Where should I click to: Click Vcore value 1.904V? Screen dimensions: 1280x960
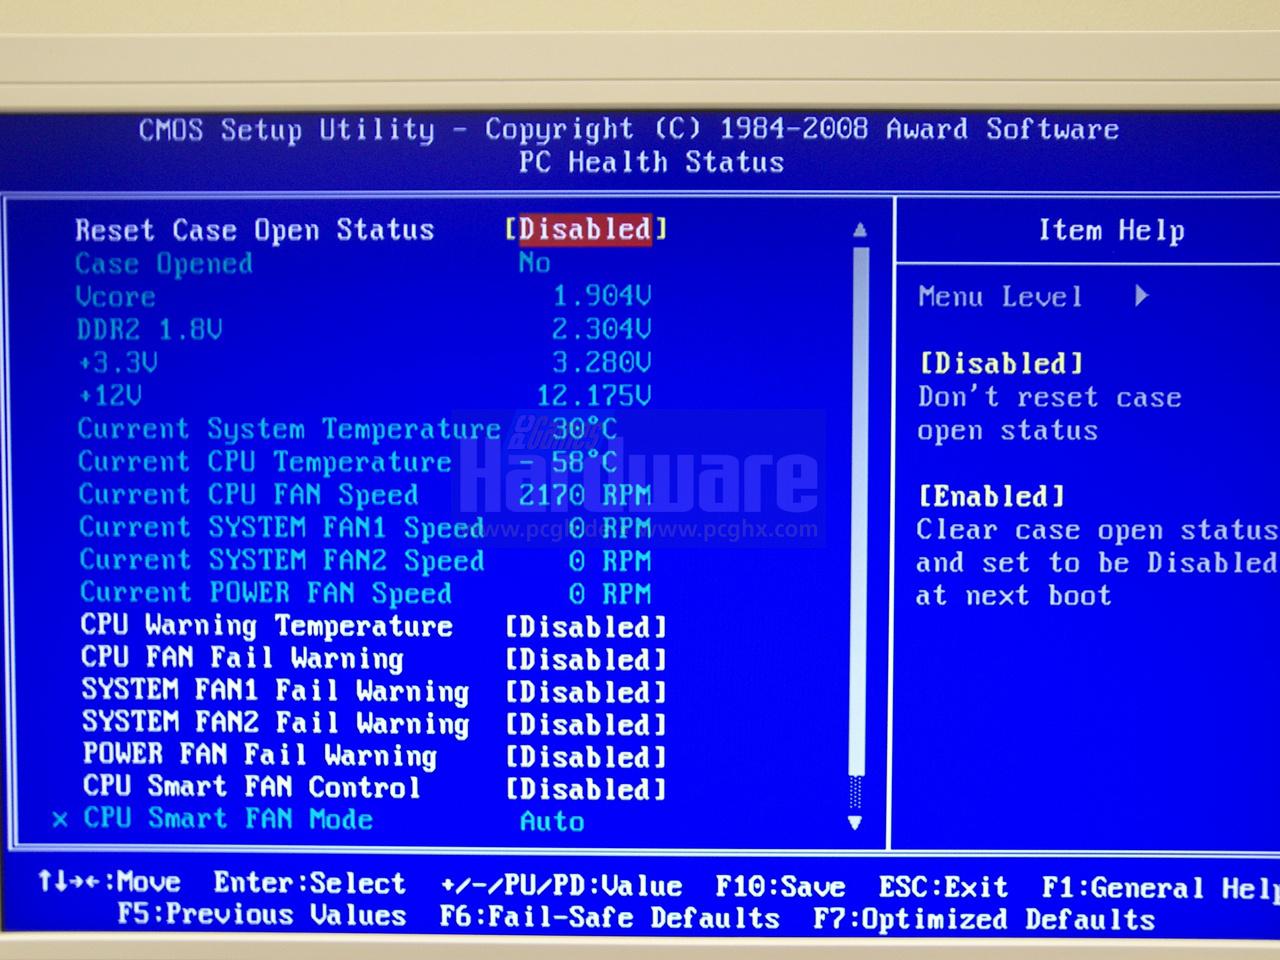pyautogui.click(x=602, y=296)
